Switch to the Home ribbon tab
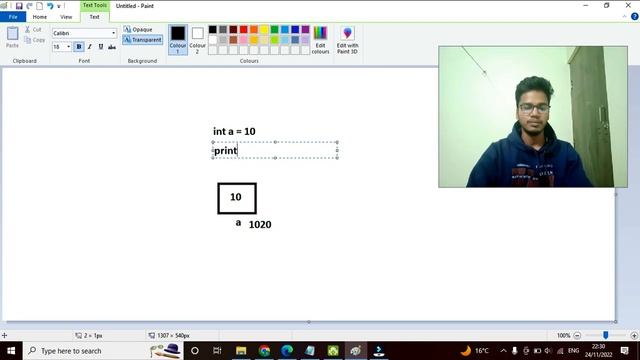This screenshot has height=360, width=640. point(40,17)
